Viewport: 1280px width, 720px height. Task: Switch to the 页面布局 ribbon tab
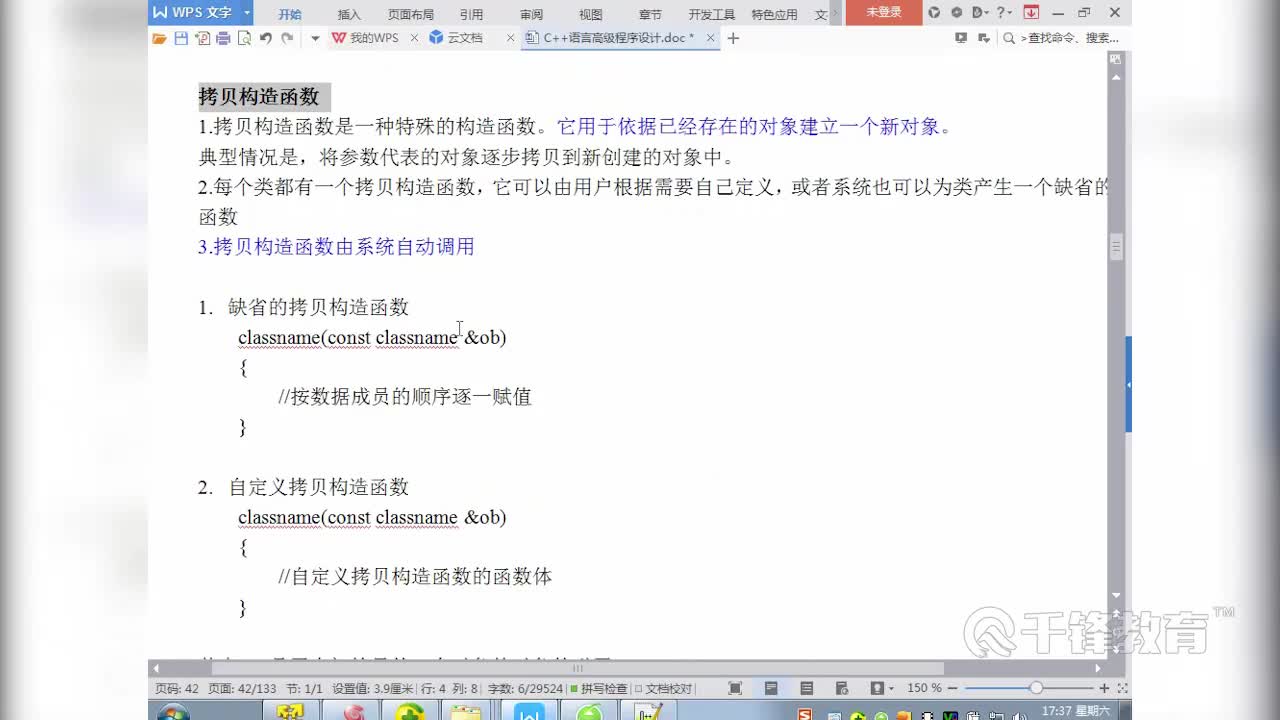point(411,14)
